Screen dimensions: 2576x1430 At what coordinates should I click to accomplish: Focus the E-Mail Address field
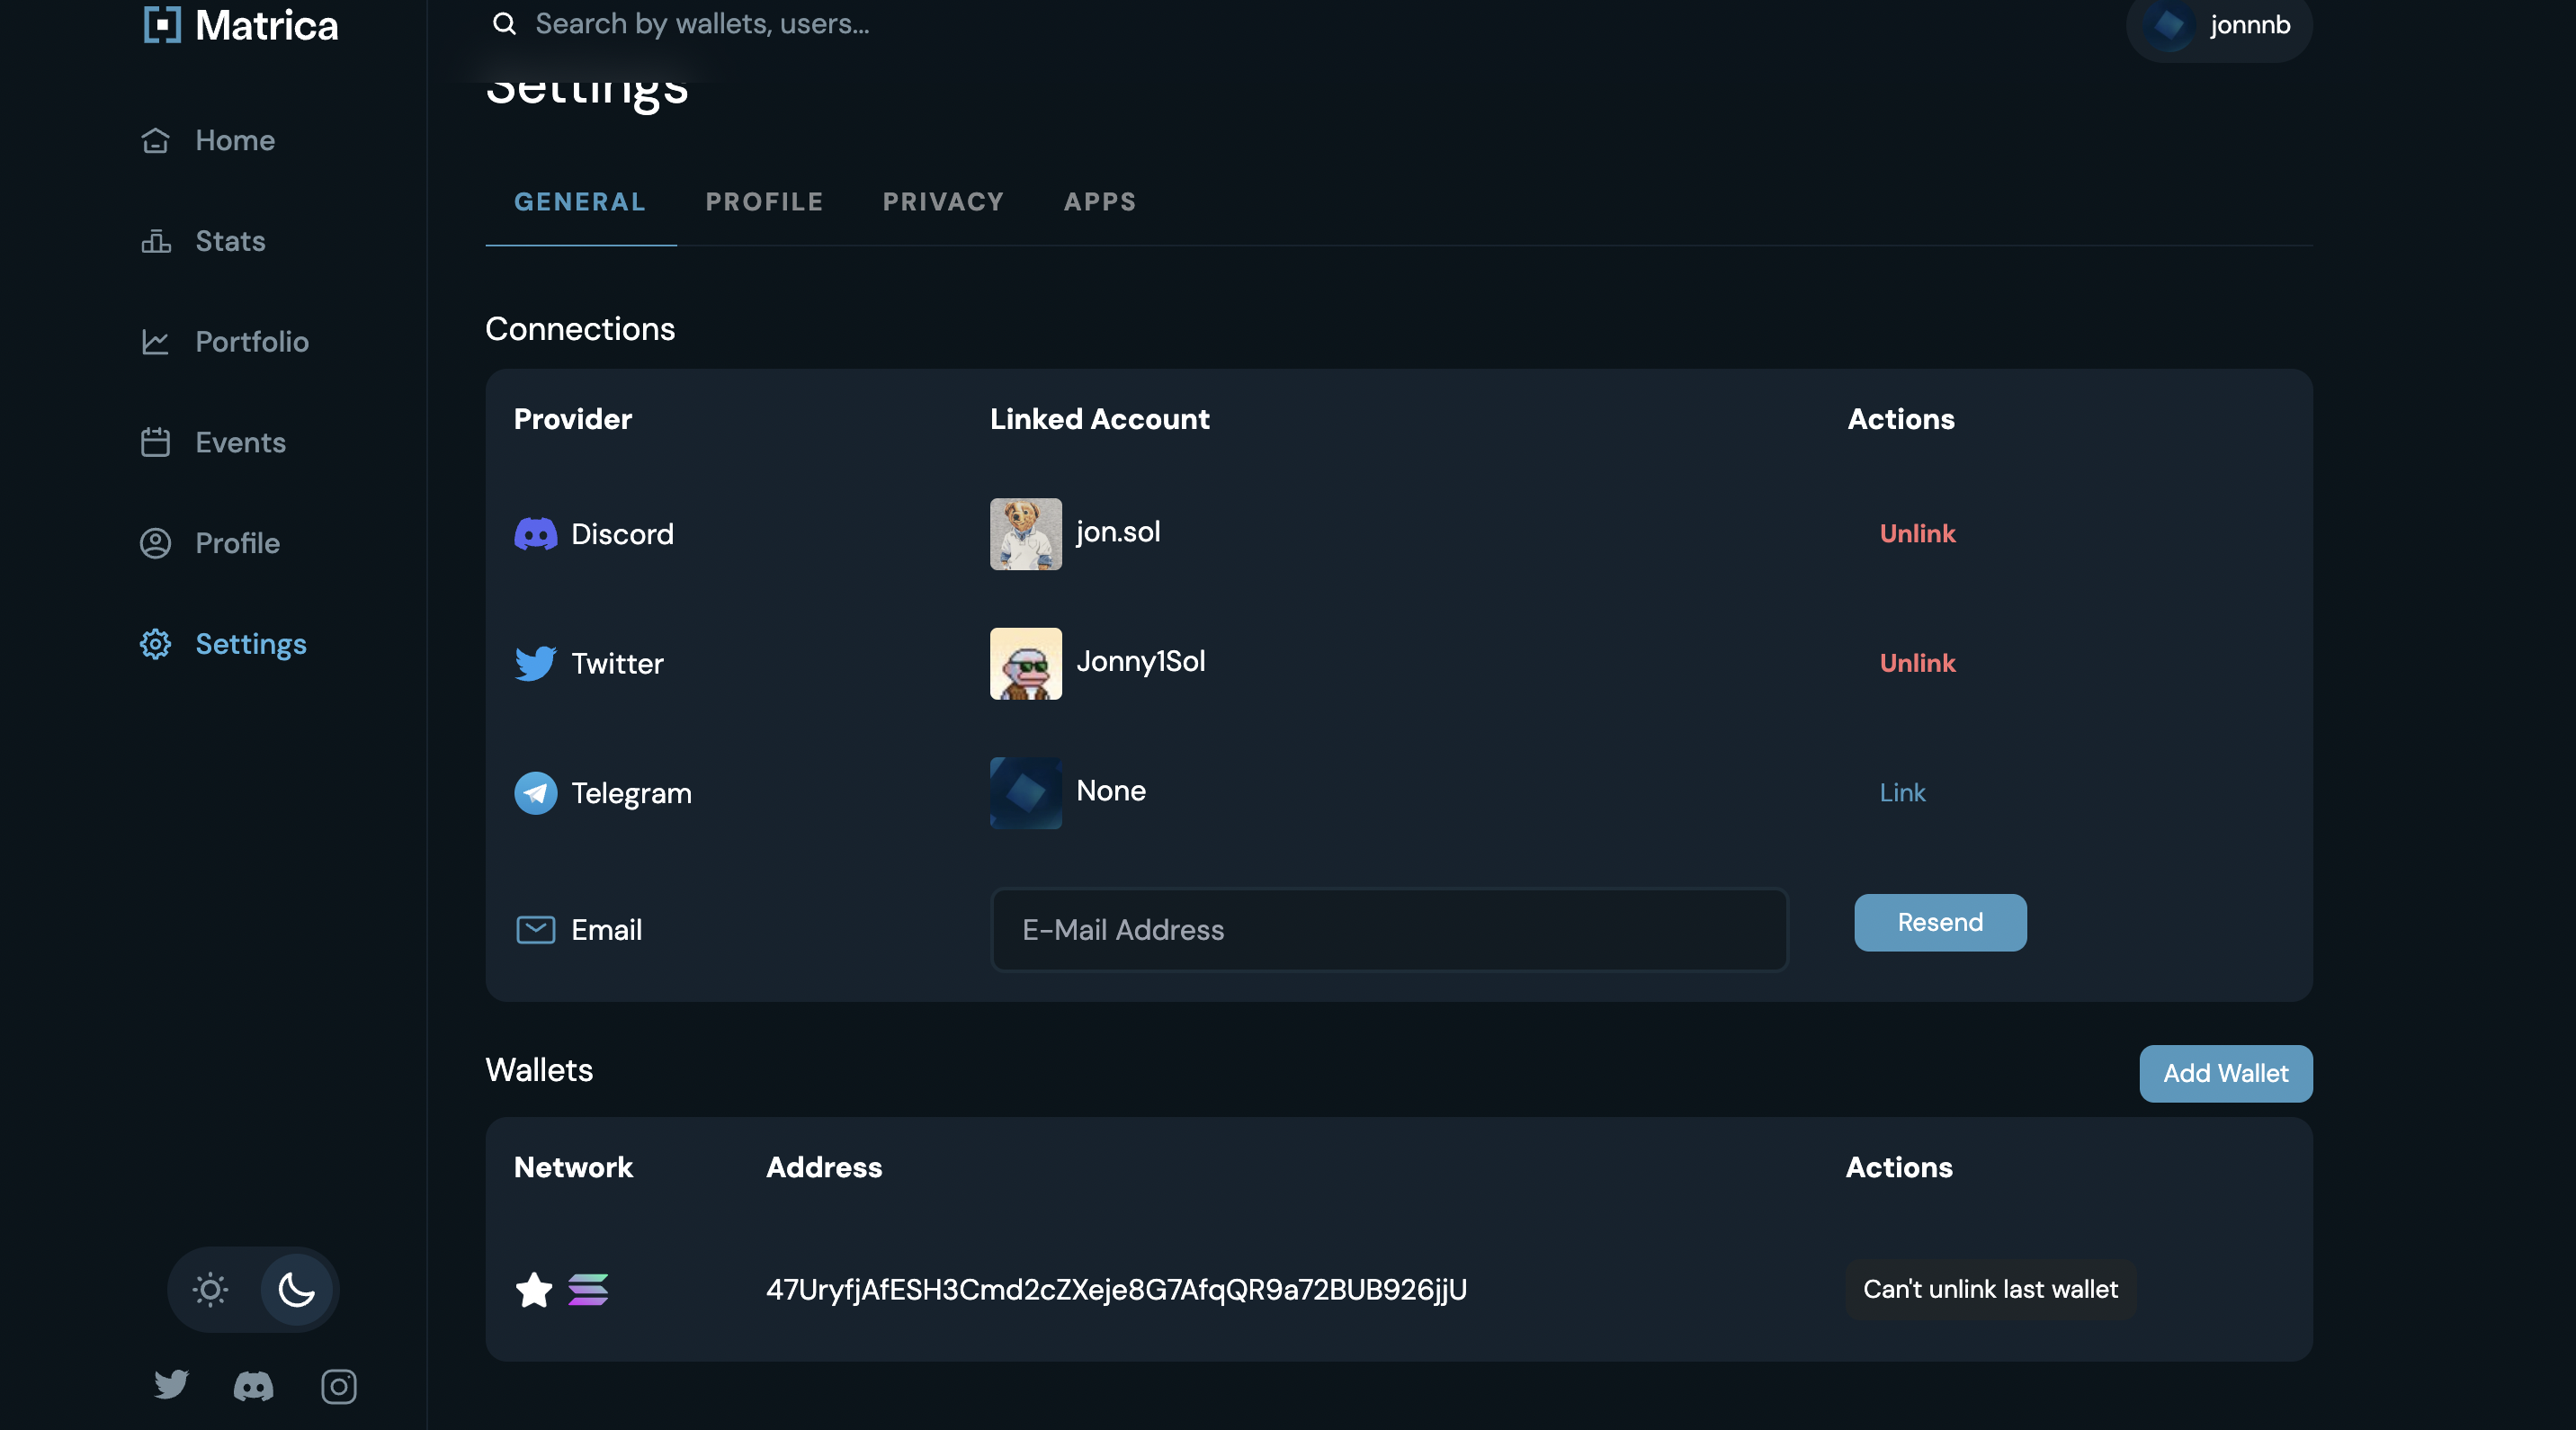(x=1389, y=930)
